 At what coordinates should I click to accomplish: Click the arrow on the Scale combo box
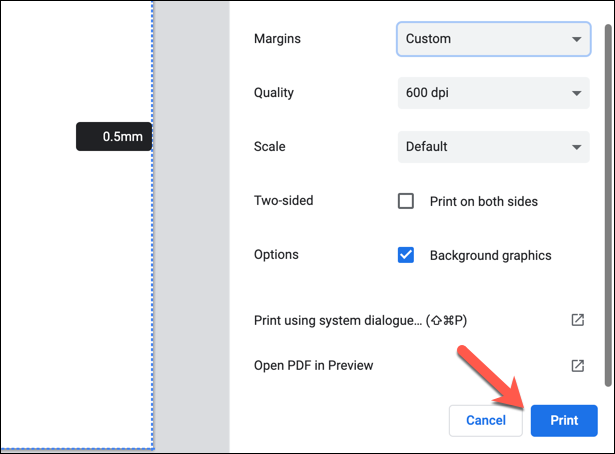[x=576, y=147]
